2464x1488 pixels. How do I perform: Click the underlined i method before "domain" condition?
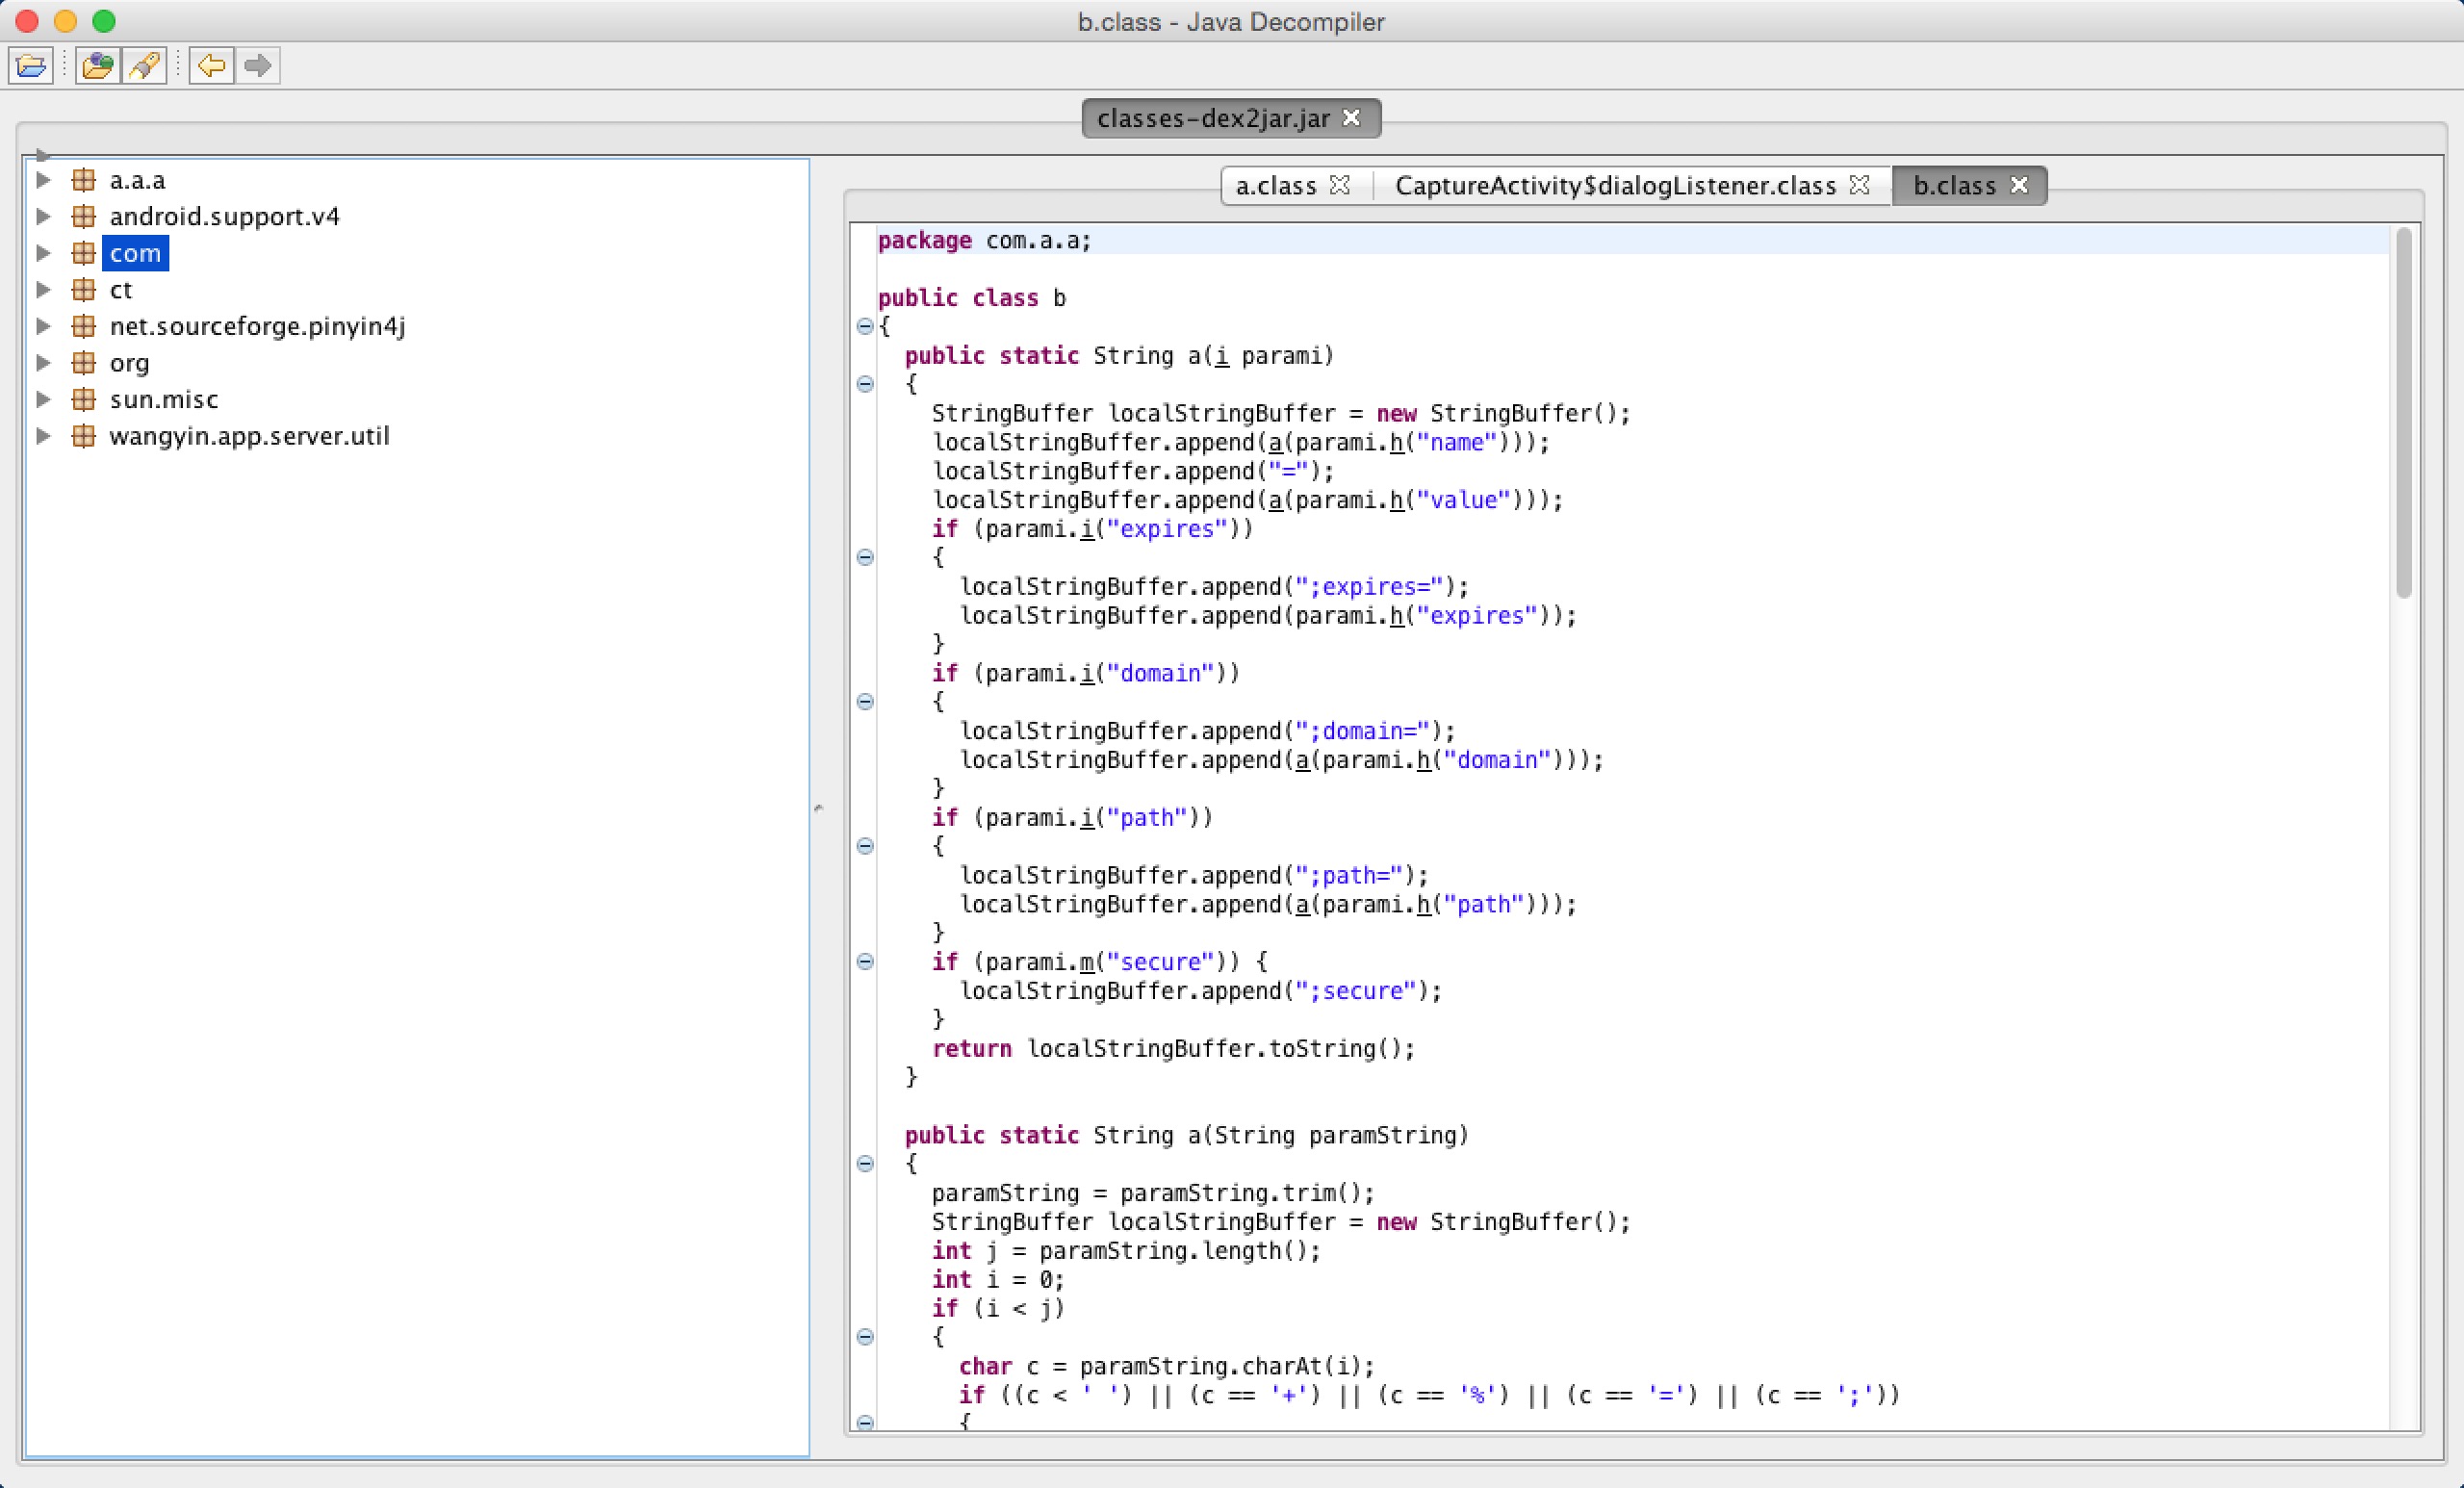coord(1087,673)
